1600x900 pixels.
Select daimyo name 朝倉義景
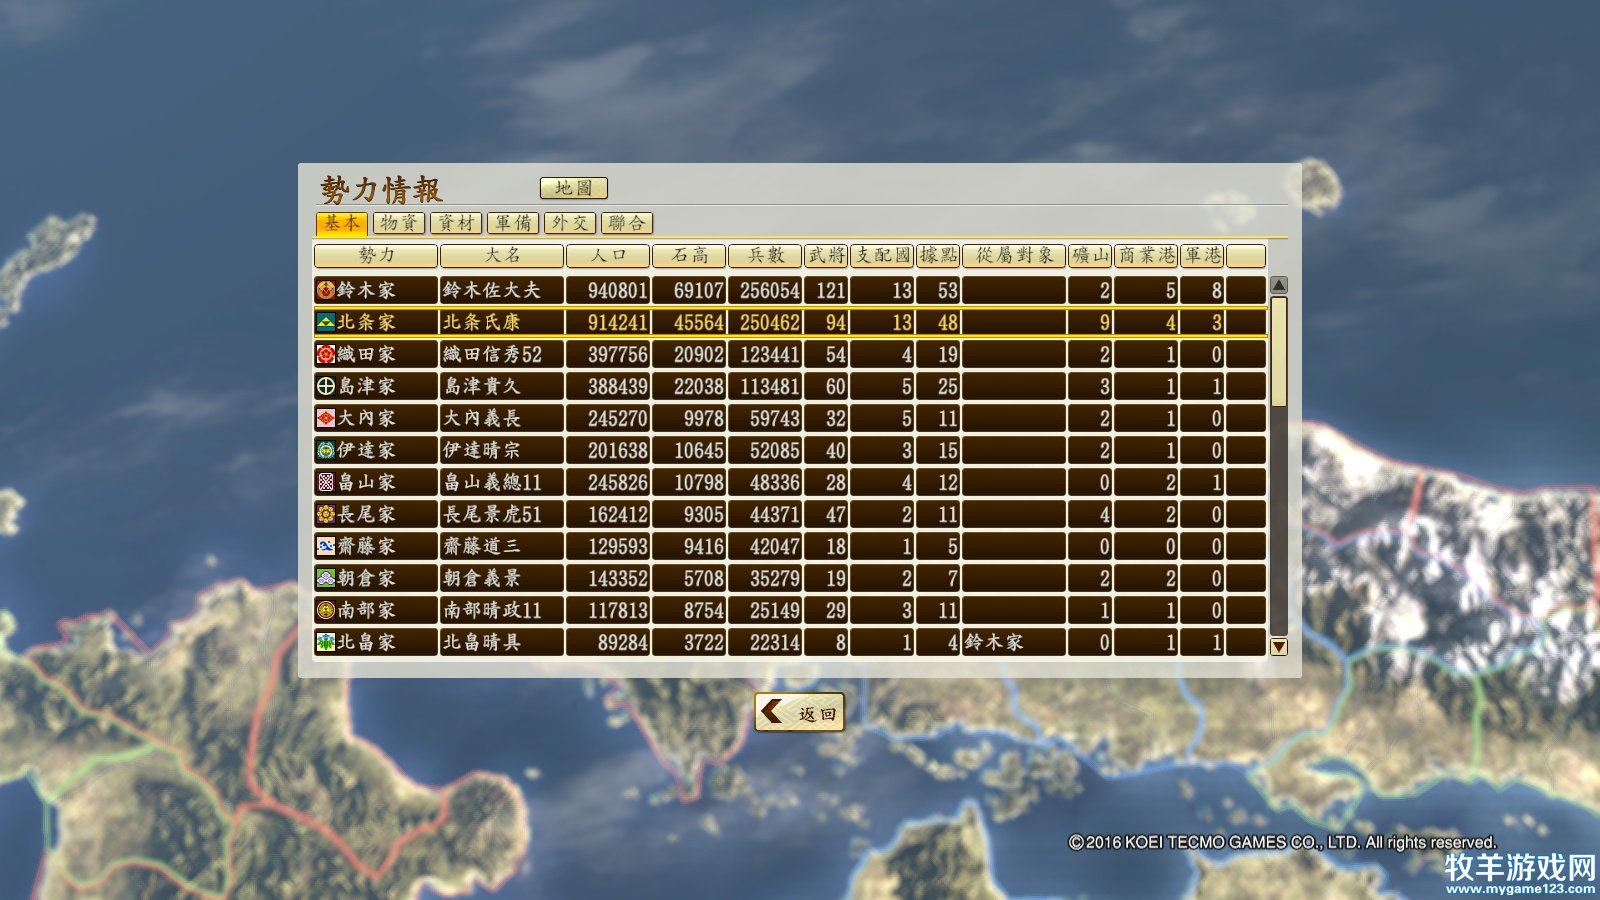click(481, 578)
